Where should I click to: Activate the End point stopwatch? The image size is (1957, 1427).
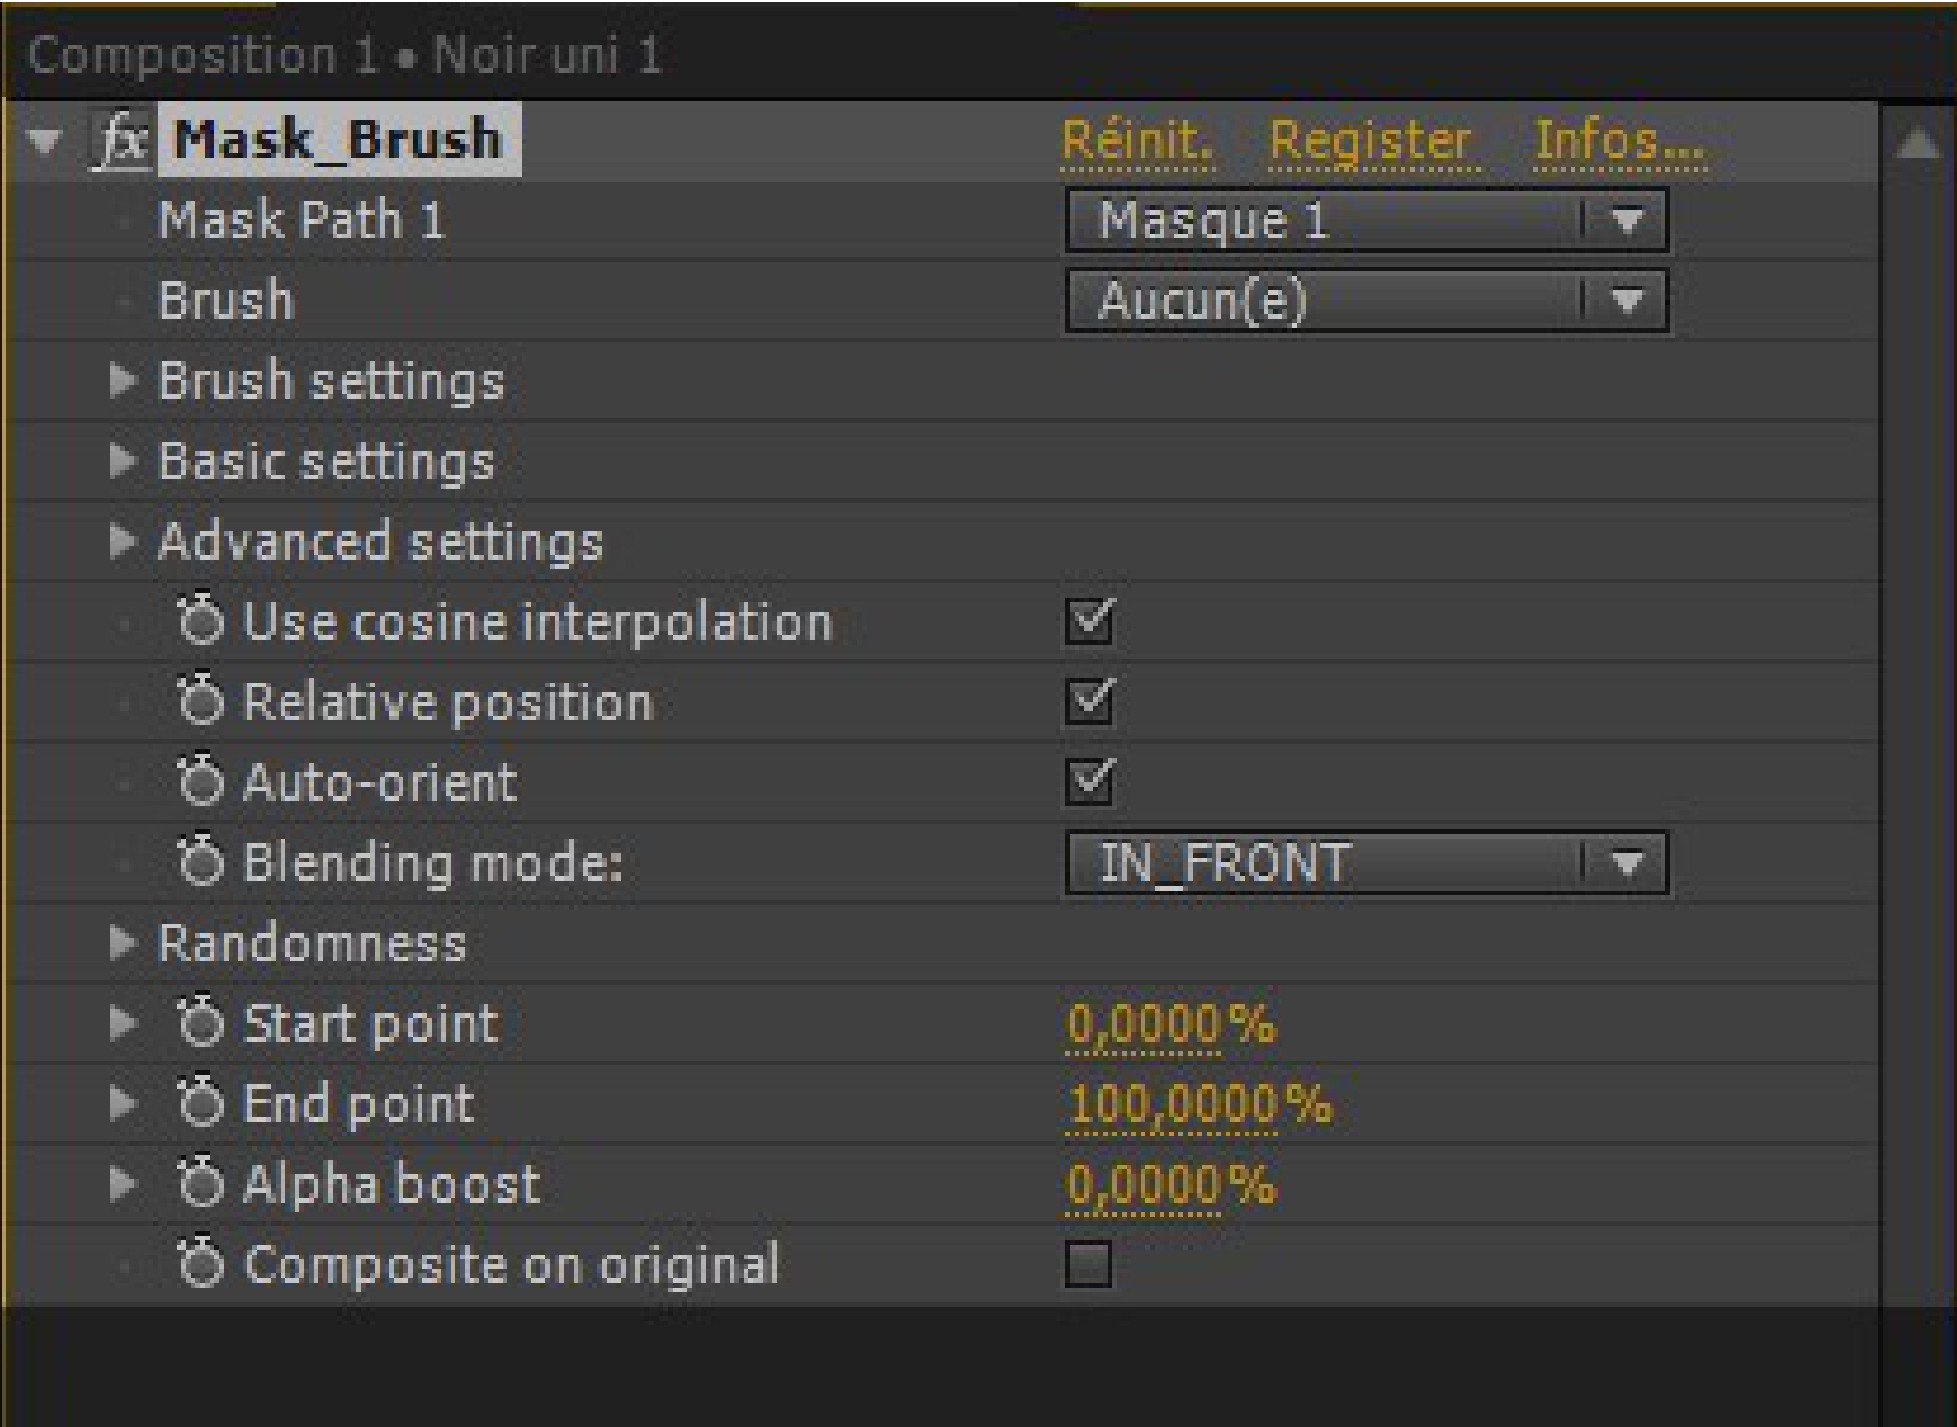(x=203, y=1104)
